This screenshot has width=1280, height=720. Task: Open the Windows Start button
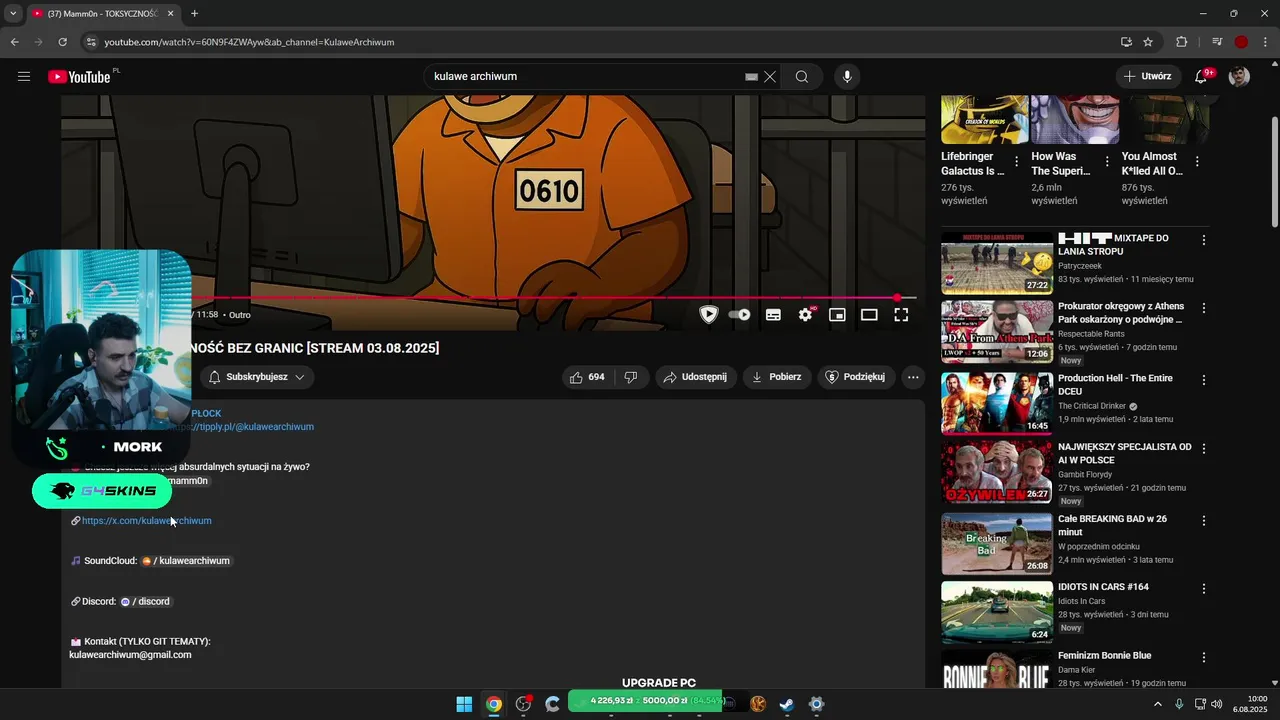tap(464, 704)
